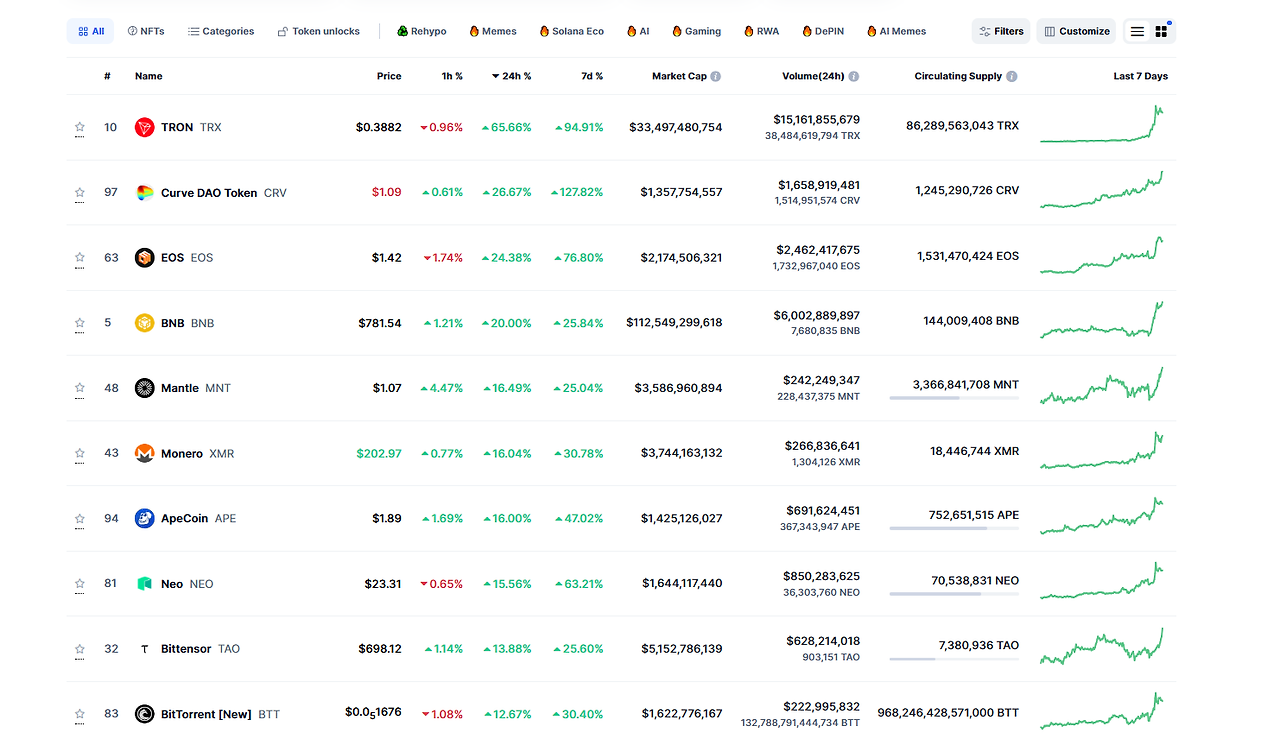Filter by AI category
Viewport: 1280px width, 739px height.
(x=638, y=31)
